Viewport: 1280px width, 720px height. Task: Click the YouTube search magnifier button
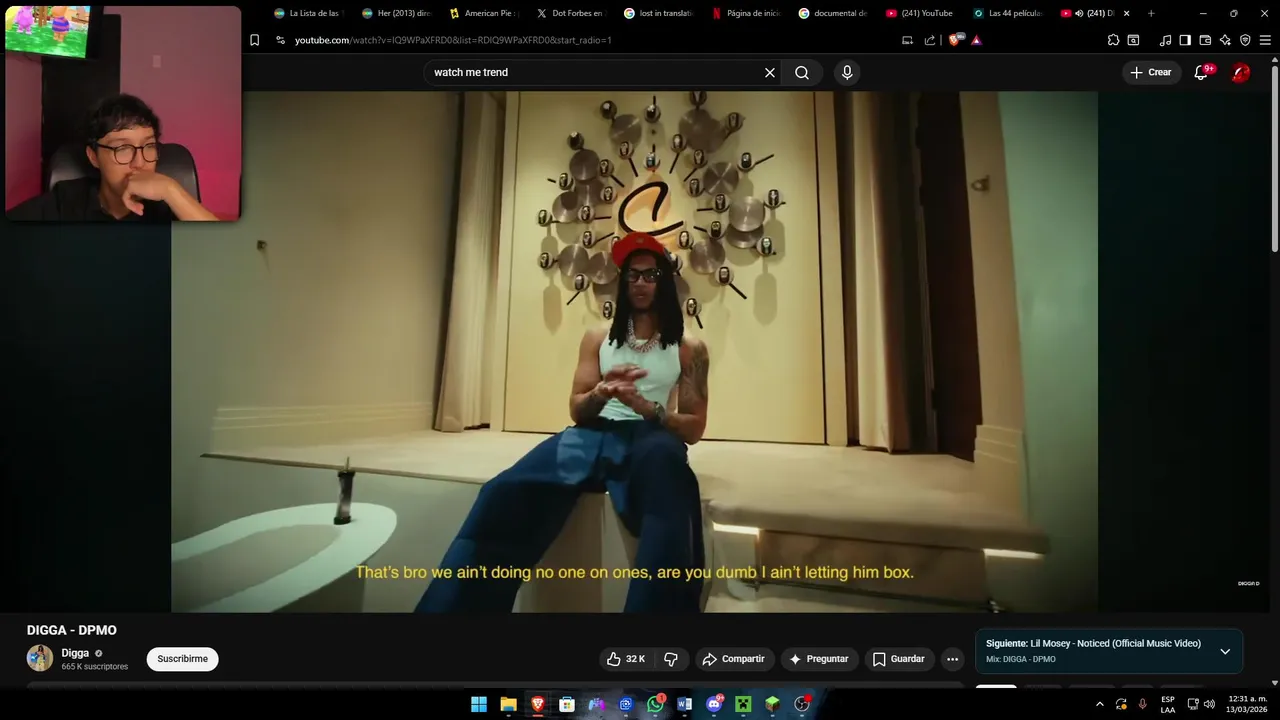click(802, 72)
